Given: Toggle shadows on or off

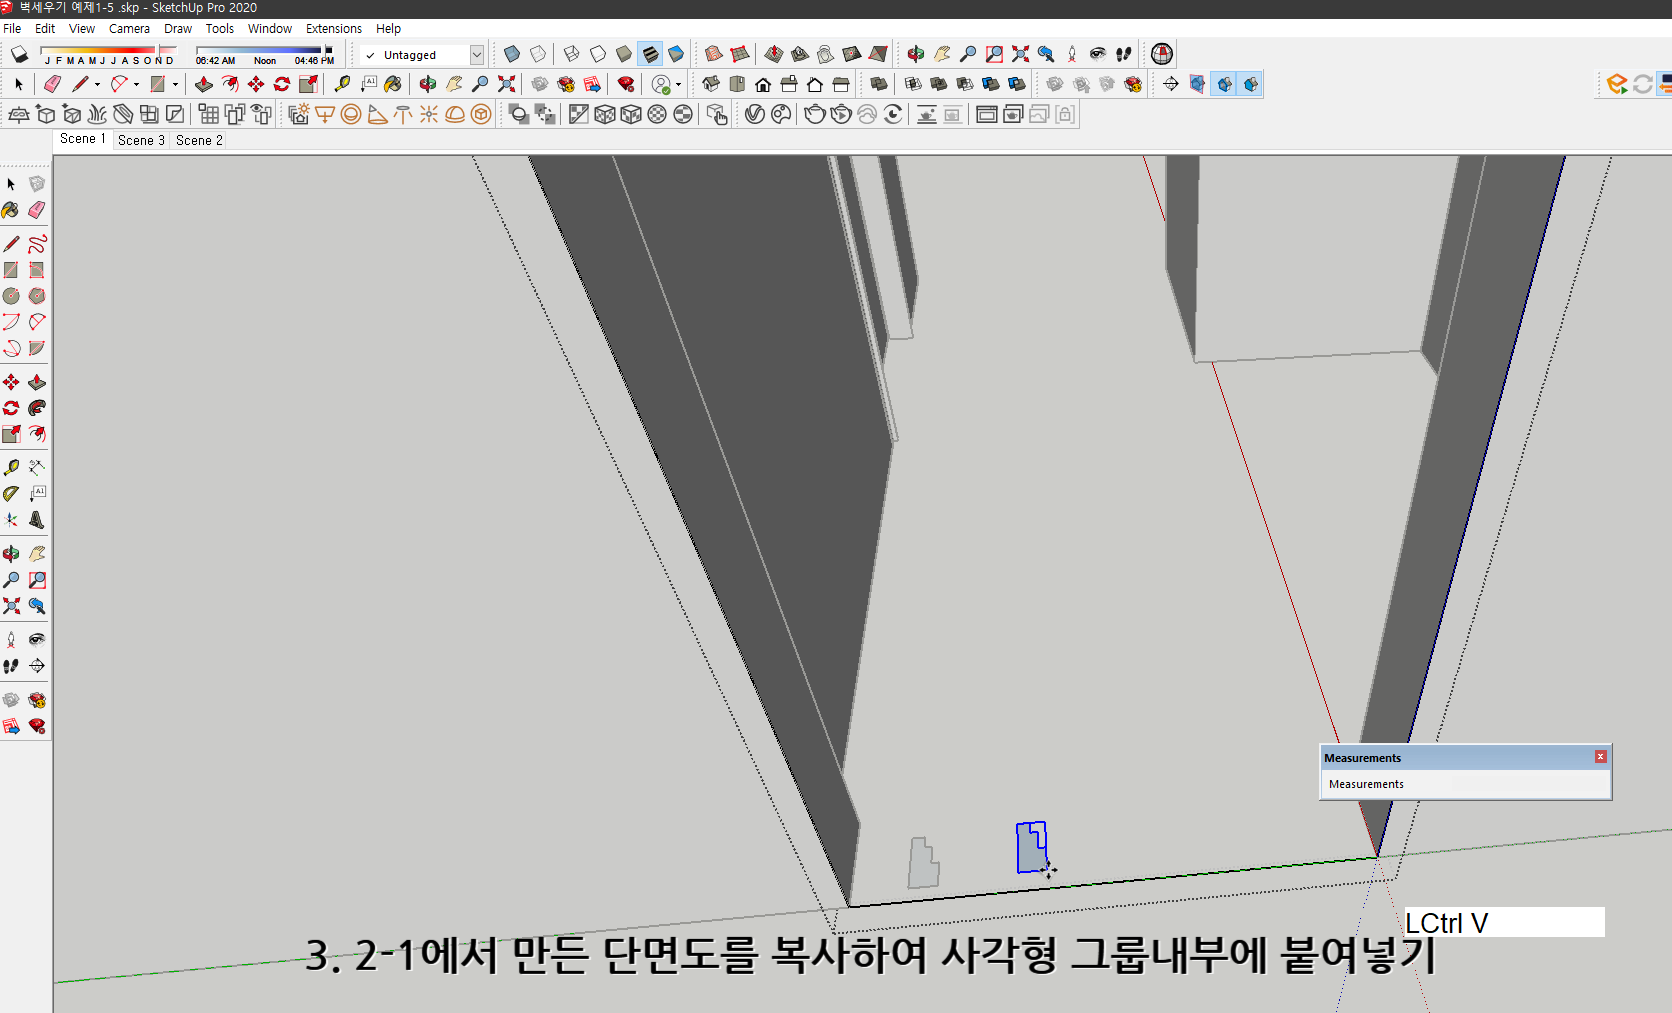Looking at the screenshot, I should point(18,53).
